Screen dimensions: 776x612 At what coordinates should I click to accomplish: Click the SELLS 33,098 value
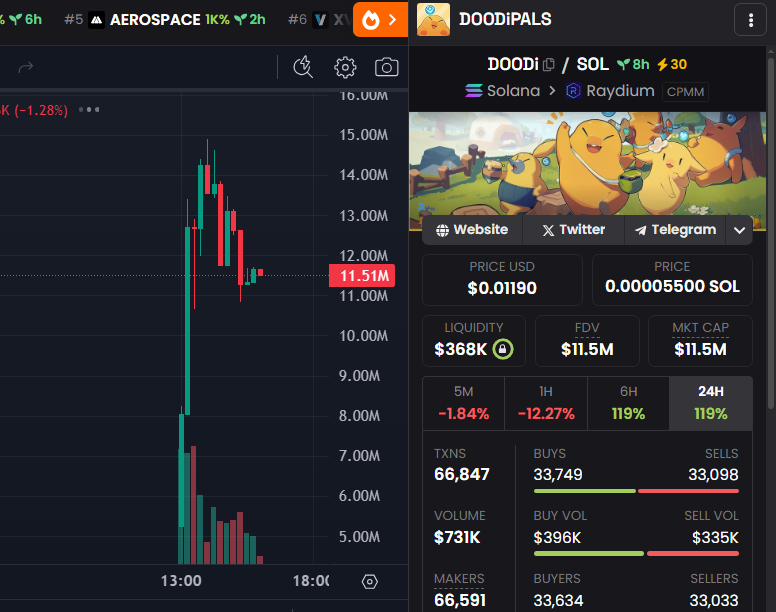[713, 475]
